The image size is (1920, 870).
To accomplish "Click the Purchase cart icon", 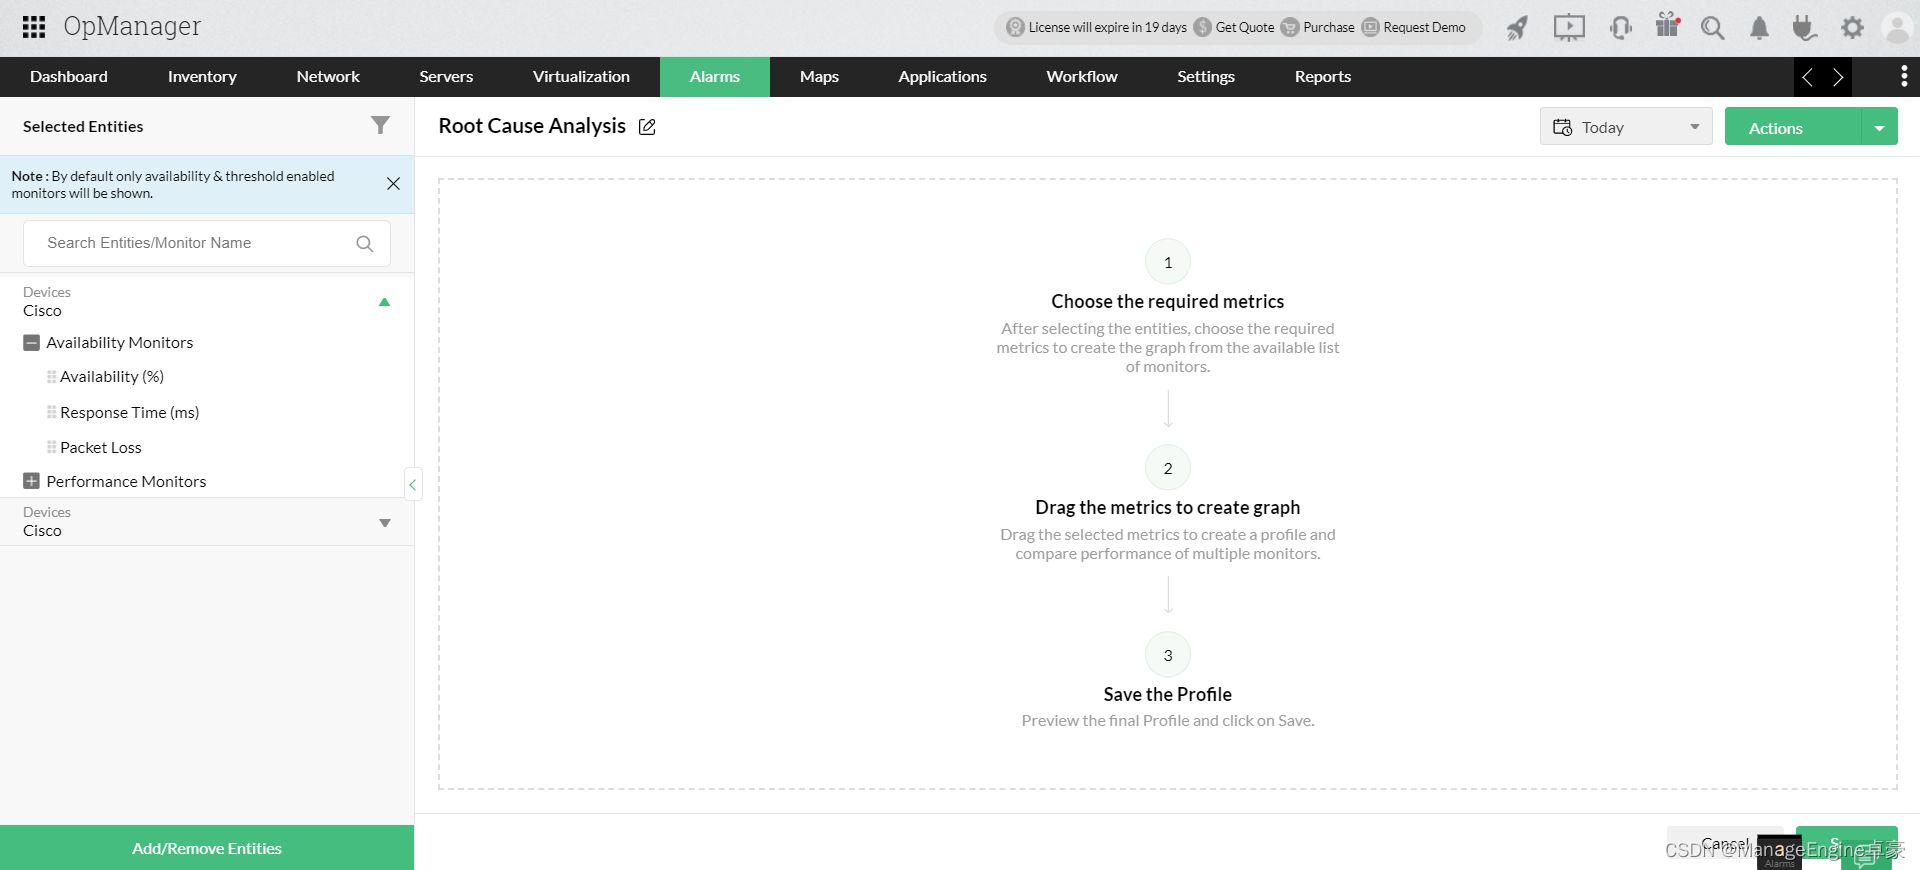I will (1290, 27).
